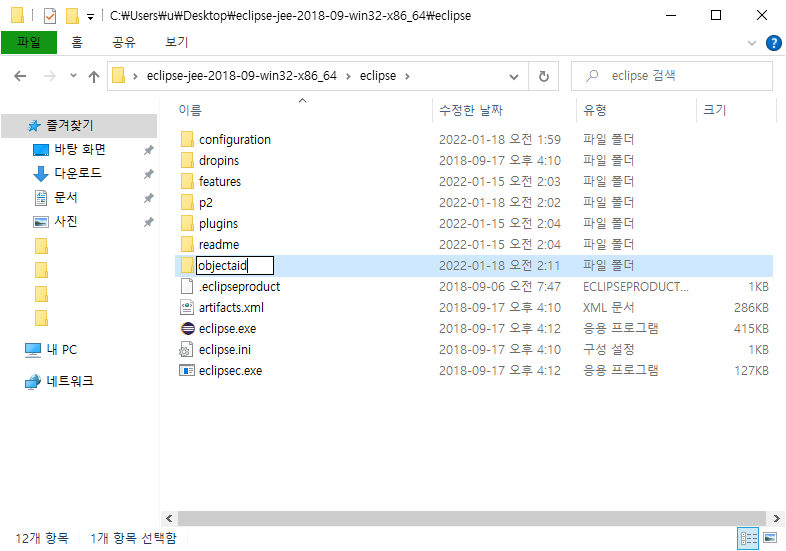
Task: Click the pin icon beside 사진
Action: [148, 222]
